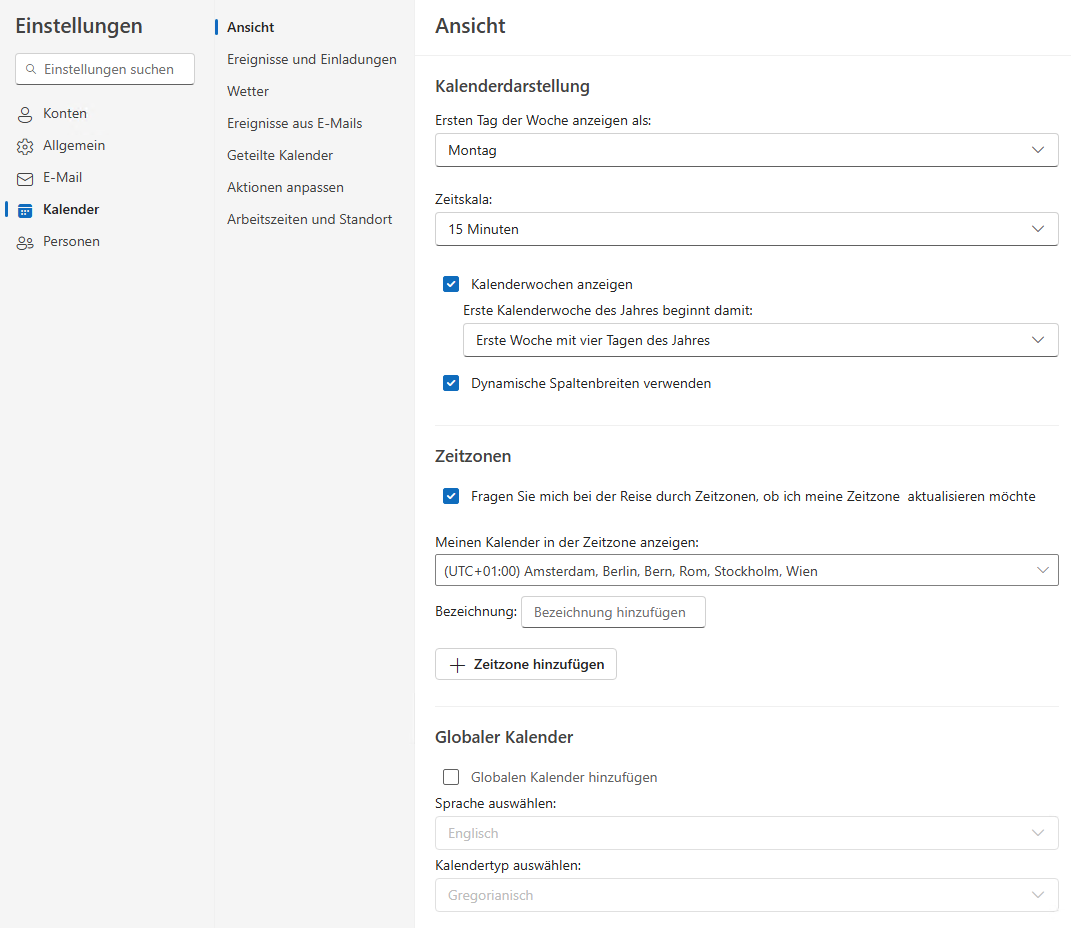Viewport: 1071px width, 928px height.
Task: Click the magnifier in the settings search box
Action: click(x=31, y=69)
